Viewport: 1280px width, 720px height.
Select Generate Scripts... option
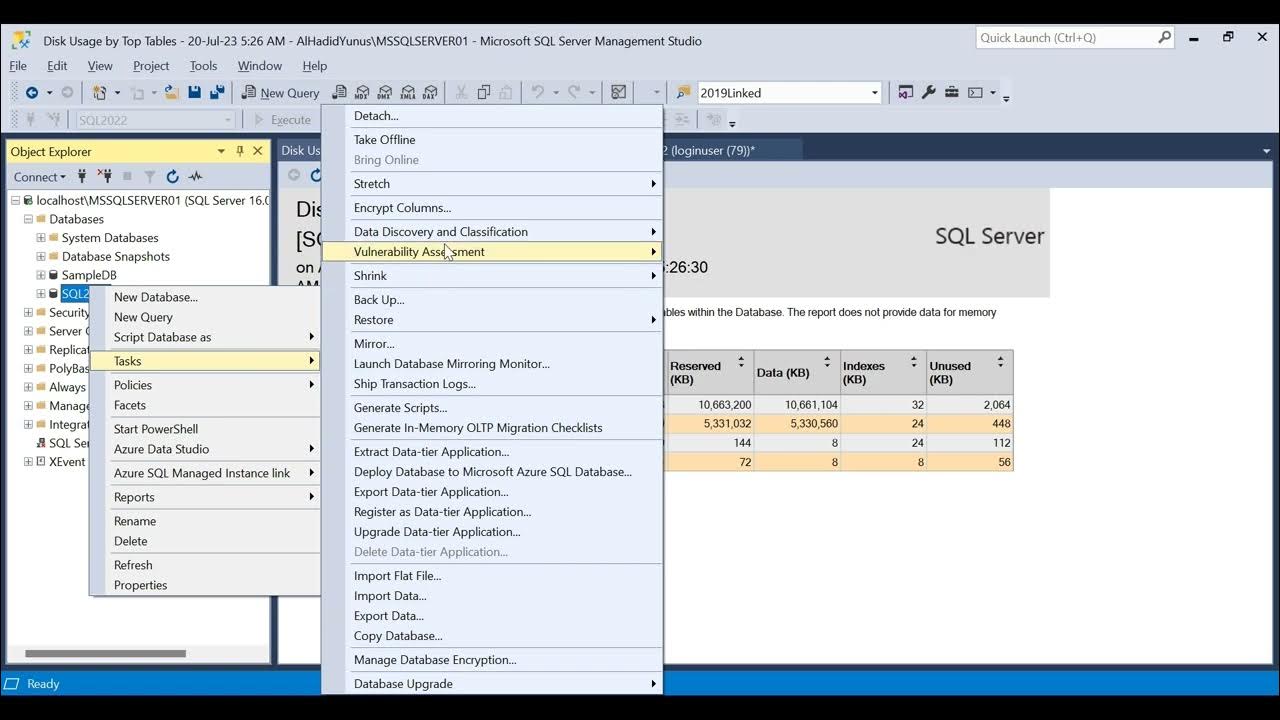pos(492,408)
